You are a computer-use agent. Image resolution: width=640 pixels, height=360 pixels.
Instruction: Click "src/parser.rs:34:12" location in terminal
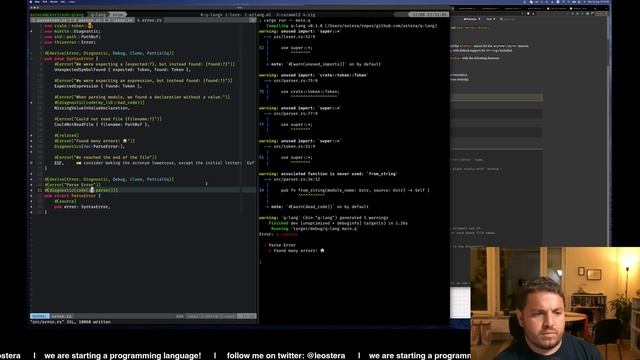[297, 179]
